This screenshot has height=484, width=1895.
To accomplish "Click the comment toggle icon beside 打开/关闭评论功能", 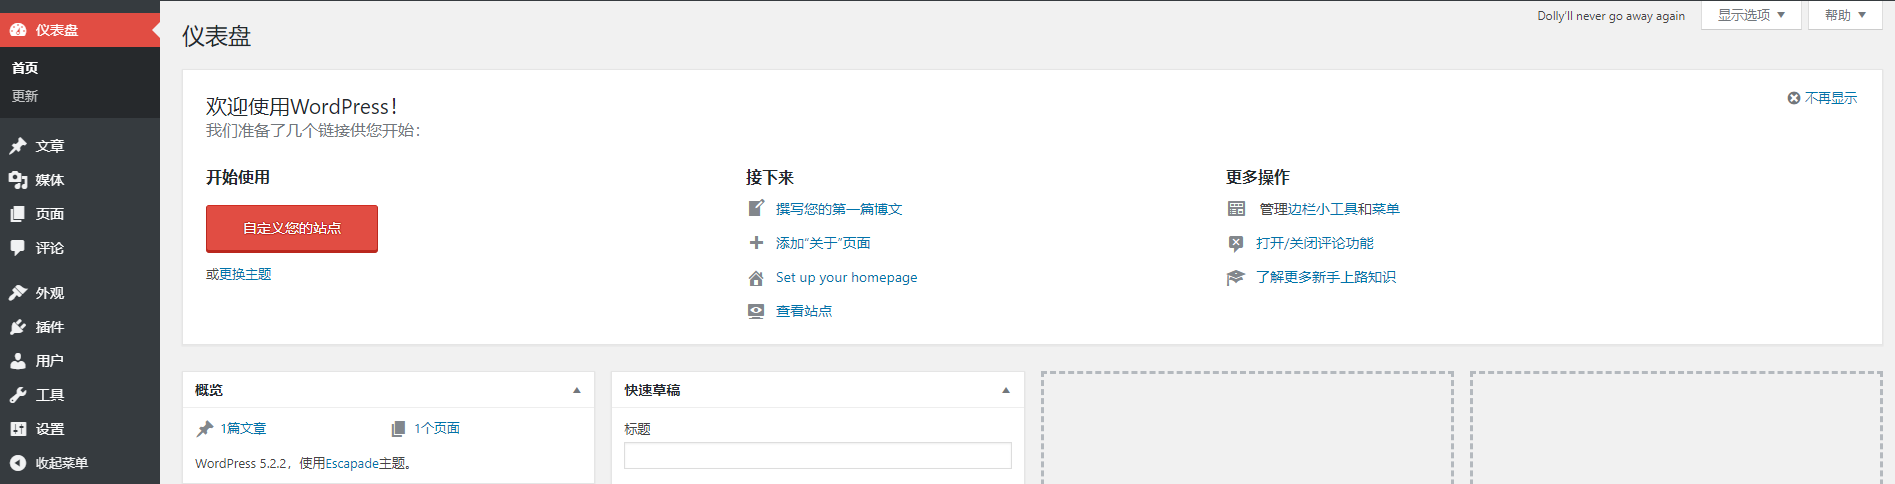I will [x=1236, y=243].
